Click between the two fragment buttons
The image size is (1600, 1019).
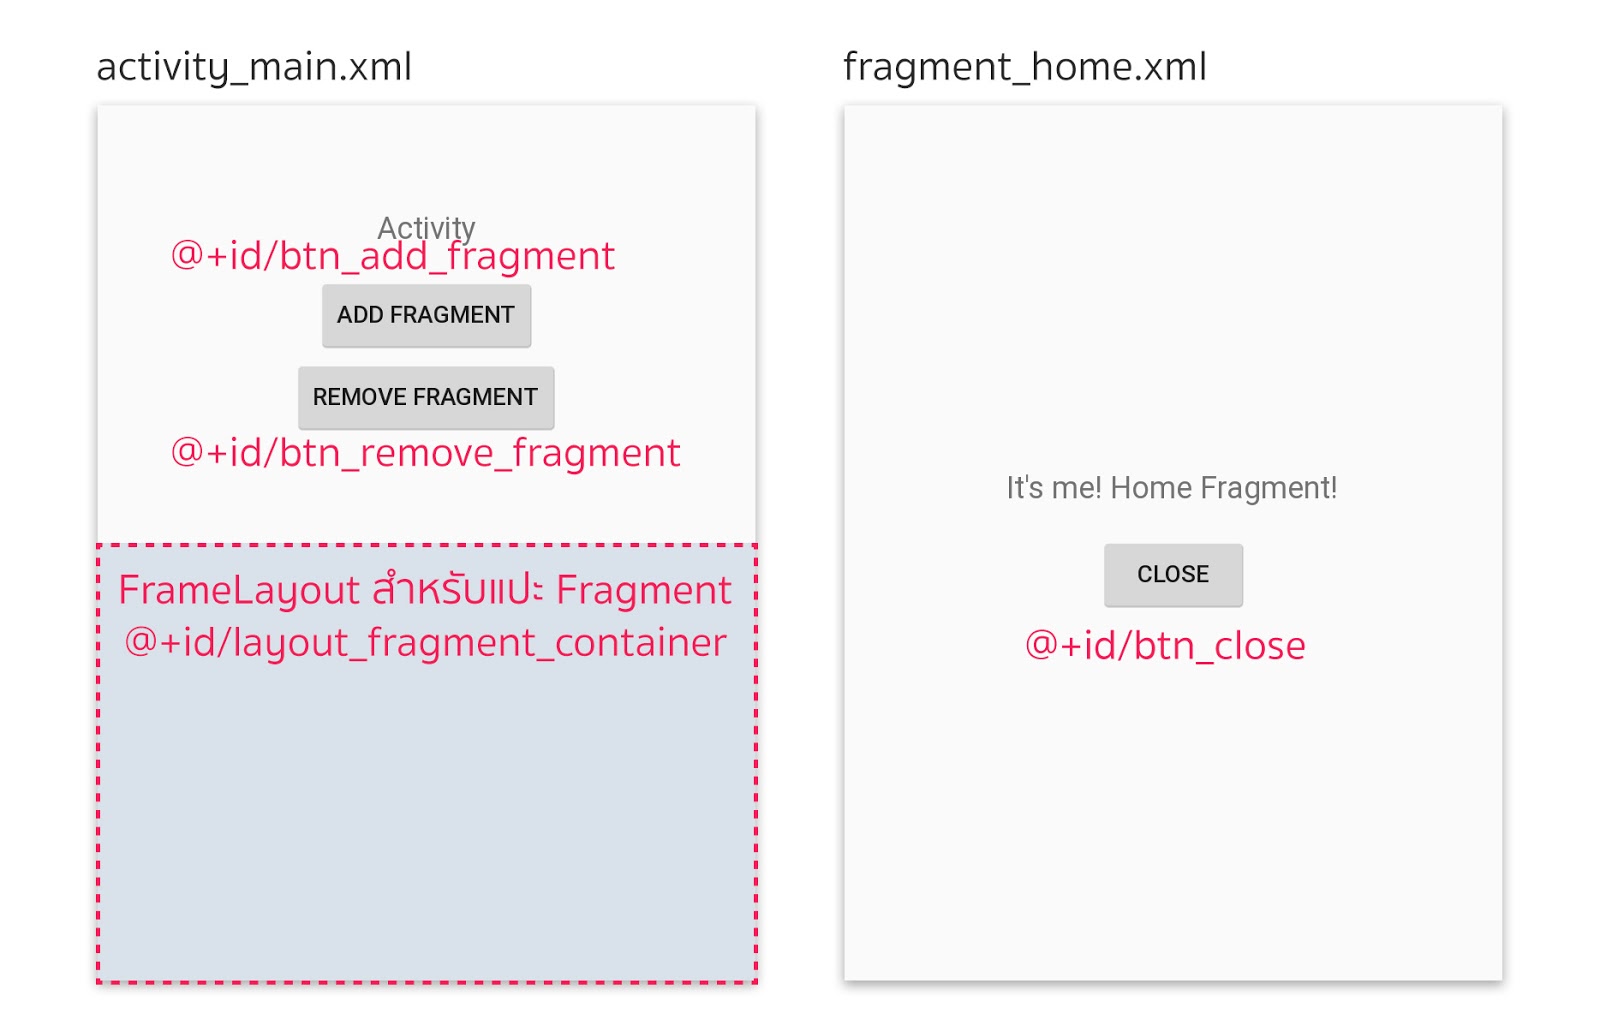coord(426,356)
